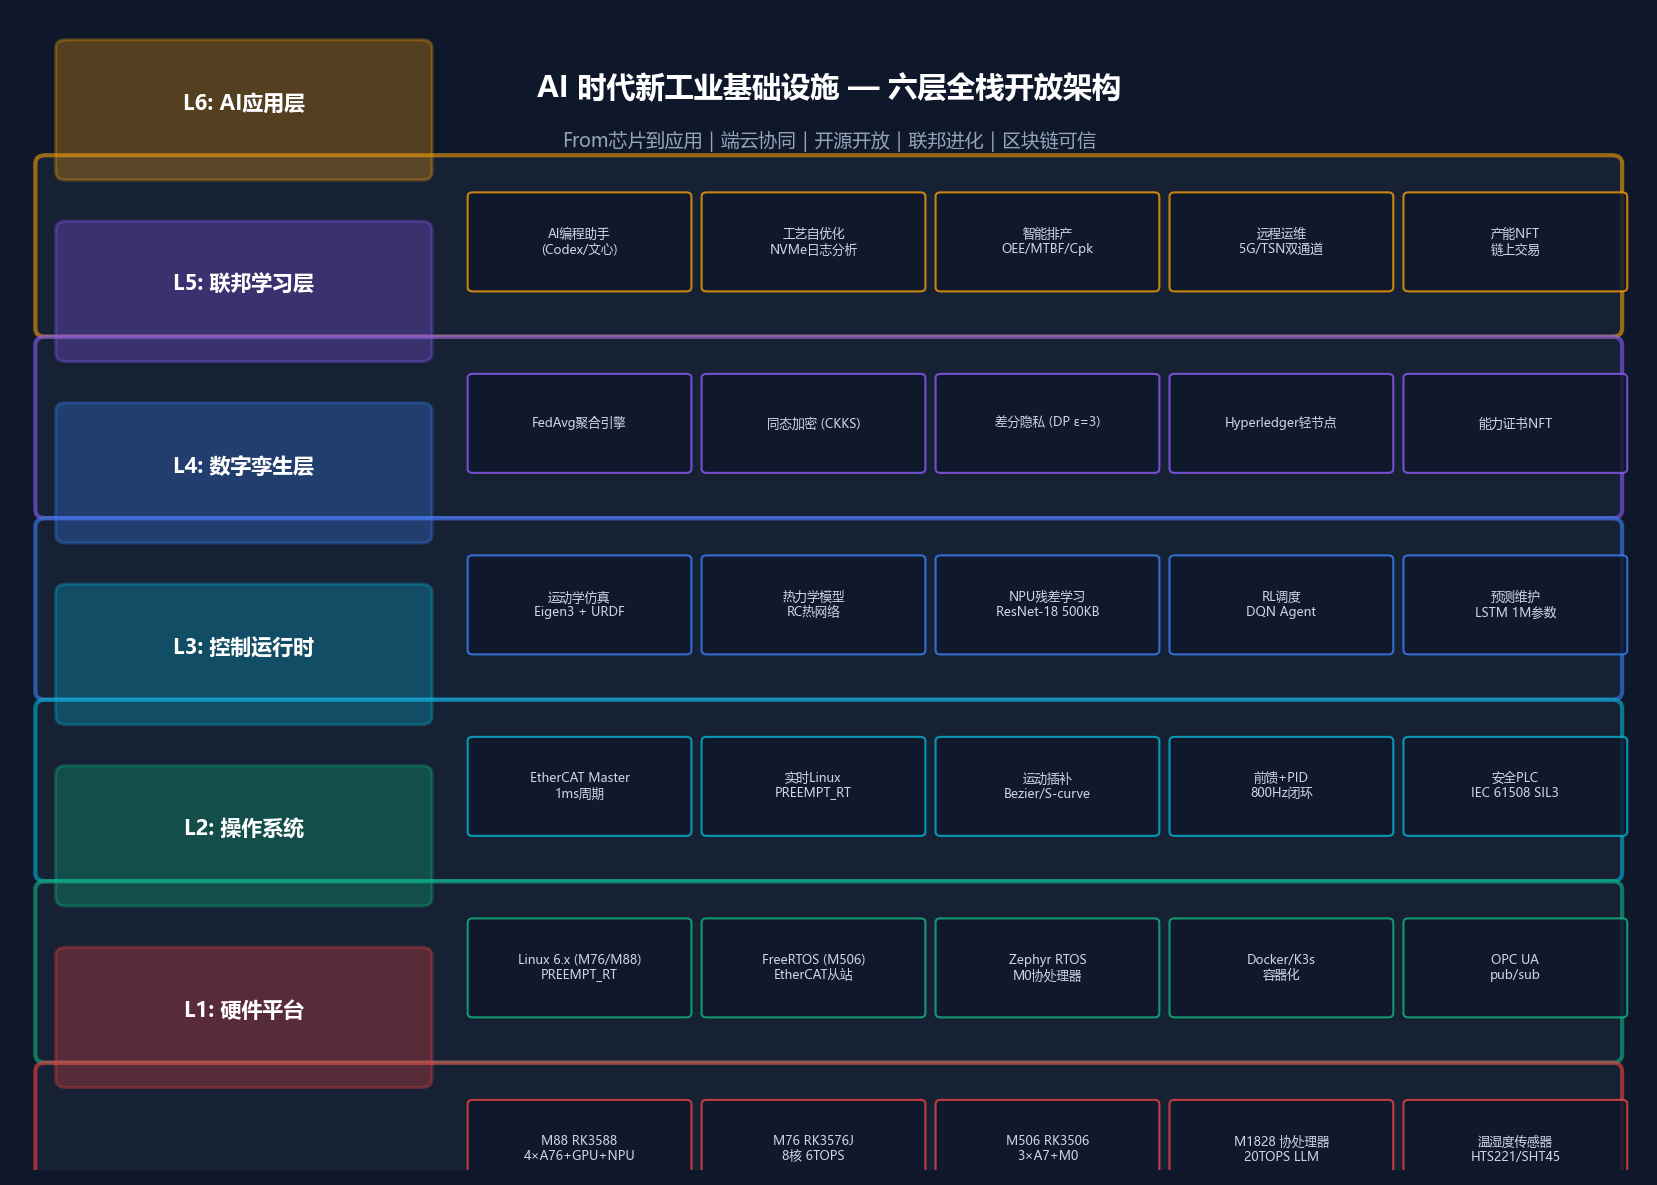Click the AI编程助手 (Codex/文心) card

(x=579, y=242)
